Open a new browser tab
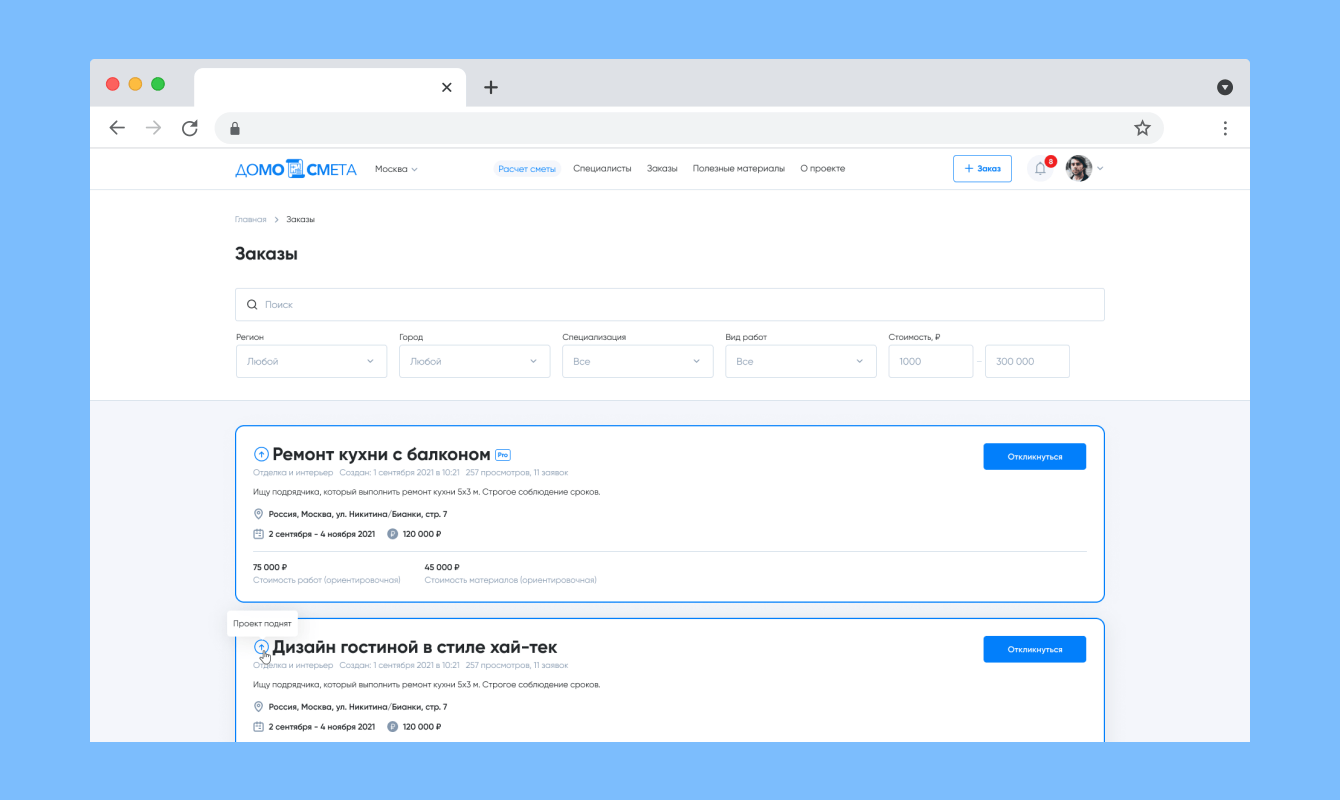 pos(490,87)
